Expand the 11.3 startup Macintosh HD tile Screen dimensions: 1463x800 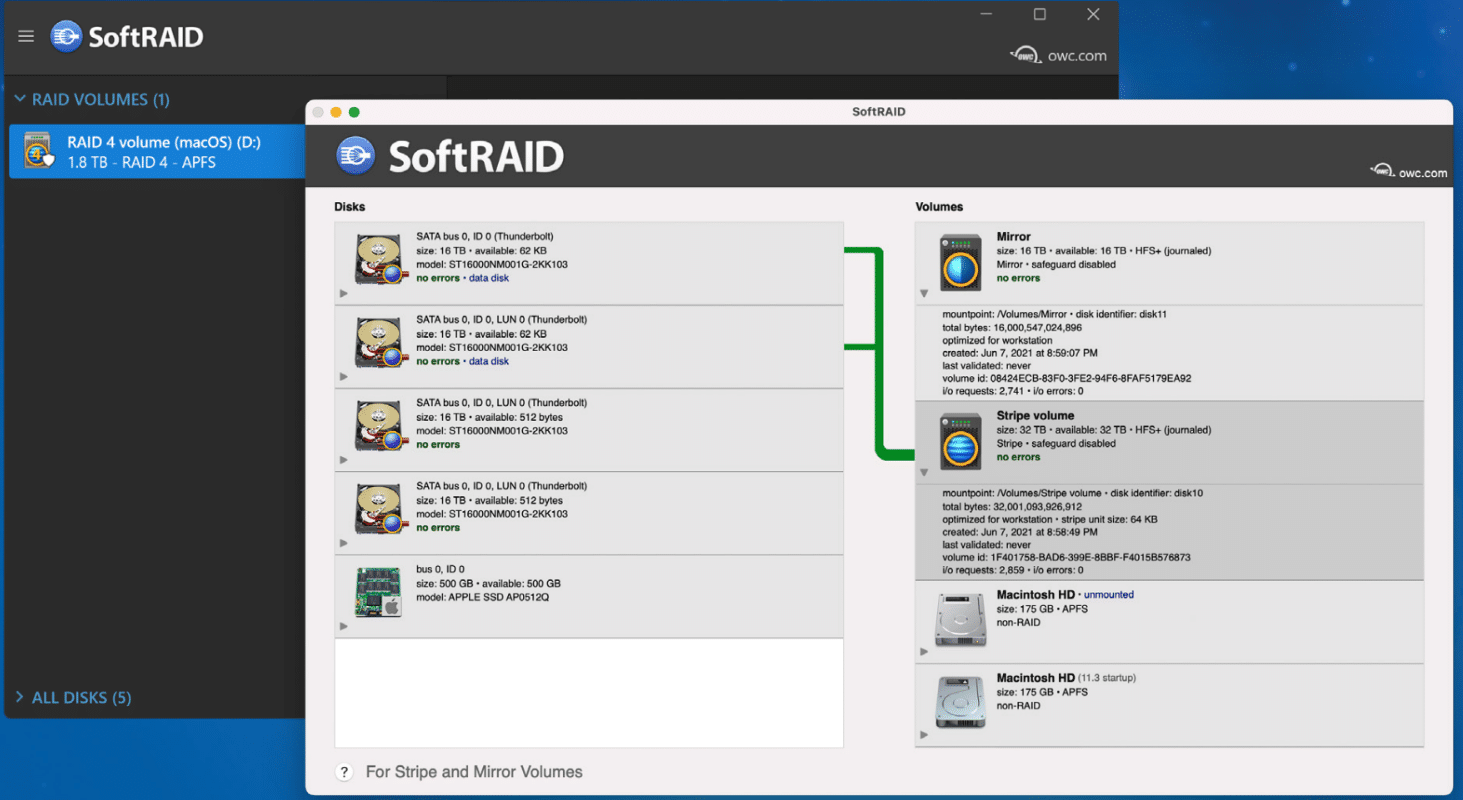tap(924, 735)
